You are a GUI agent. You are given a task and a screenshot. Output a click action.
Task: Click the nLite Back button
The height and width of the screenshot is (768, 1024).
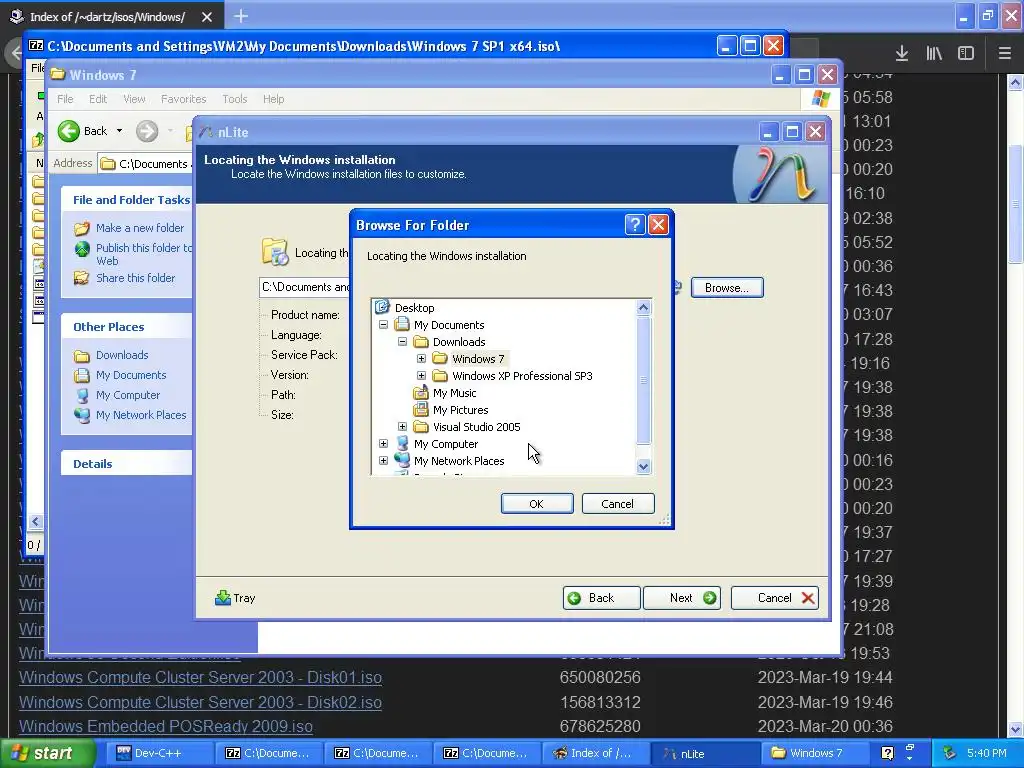(601, 598)
